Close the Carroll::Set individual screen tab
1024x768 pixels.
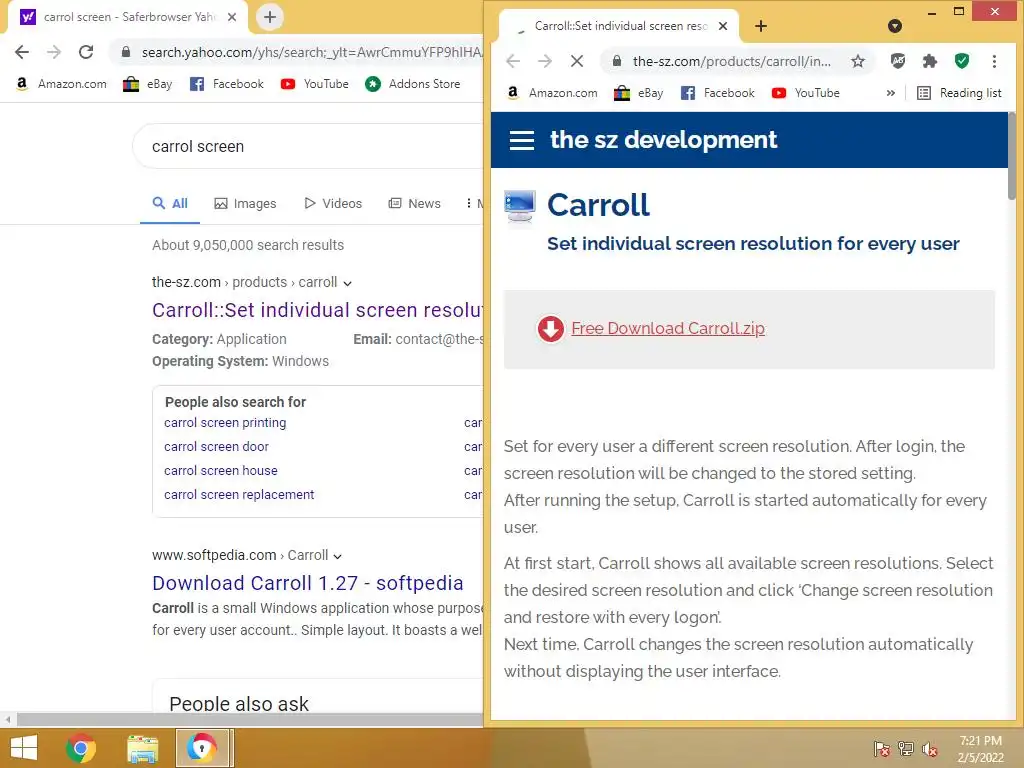[x=723, y=26]
